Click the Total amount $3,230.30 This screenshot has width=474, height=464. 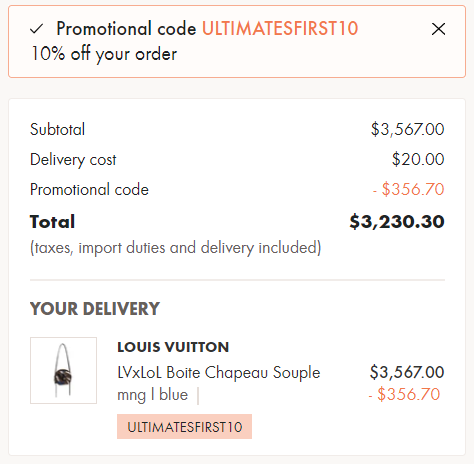pyautogui.click(x=397, y=222)
